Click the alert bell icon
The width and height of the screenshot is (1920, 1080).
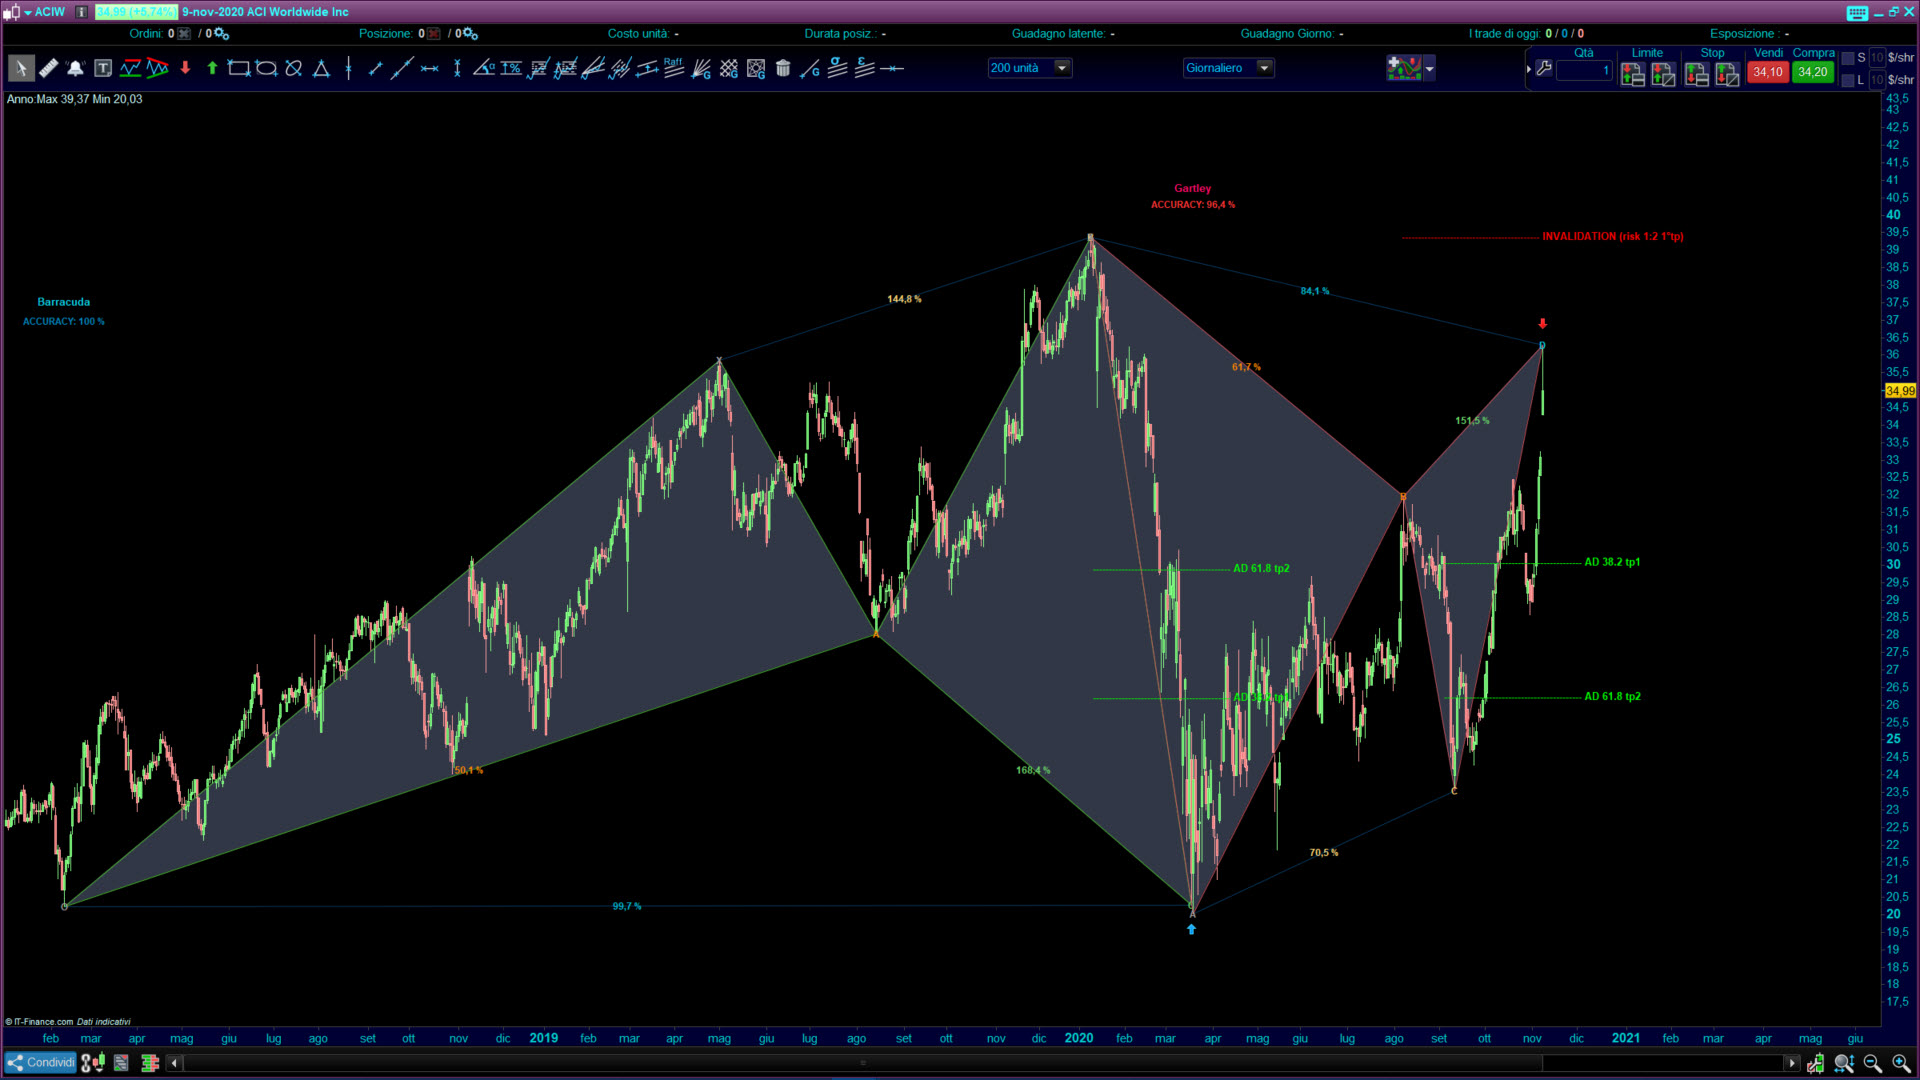[x=75, y=68]
